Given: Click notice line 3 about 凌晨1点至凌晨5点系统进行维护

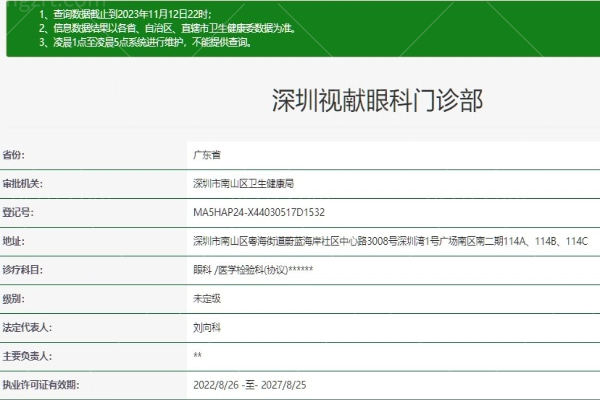Looking at the screenshot, I should (x=146, y=42).
